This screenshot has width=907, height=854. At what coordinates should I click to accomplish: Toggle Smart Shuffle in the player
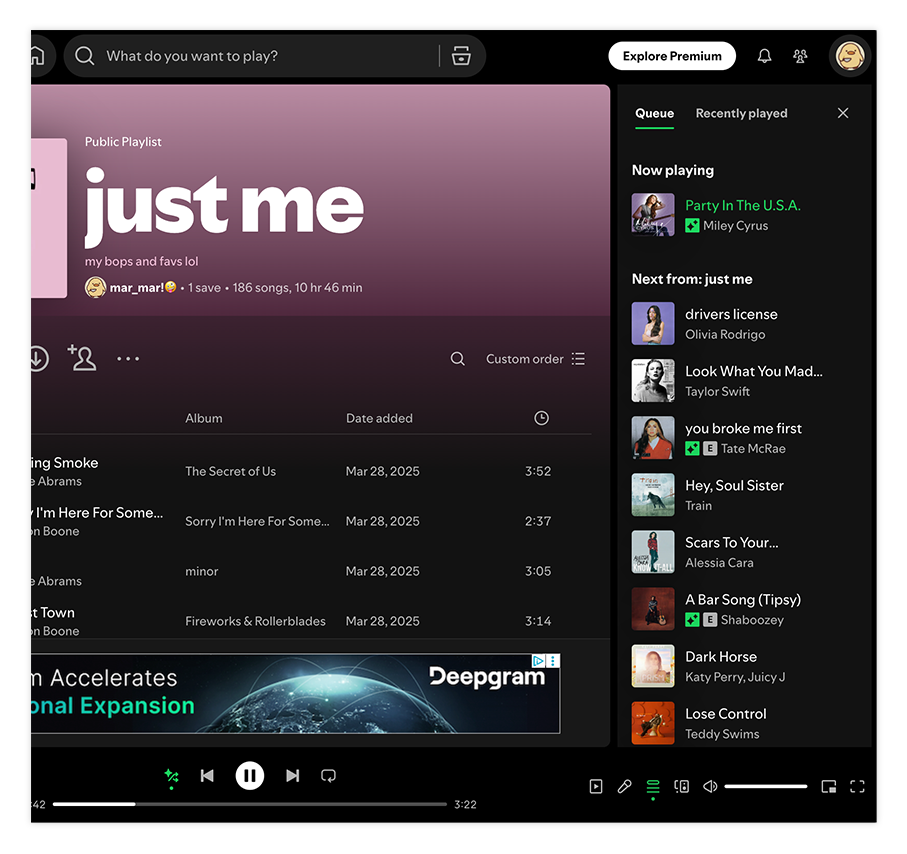(171, 776)
